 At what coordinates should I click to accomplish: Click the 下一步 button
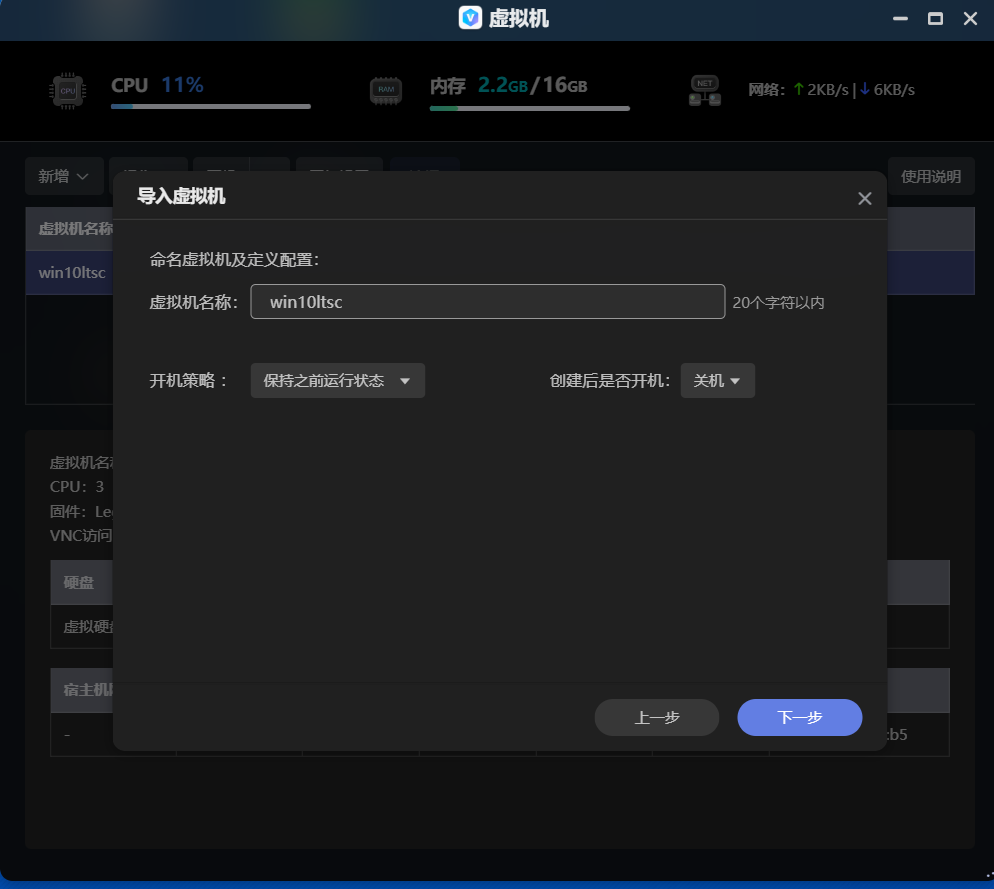pos(799,717)
